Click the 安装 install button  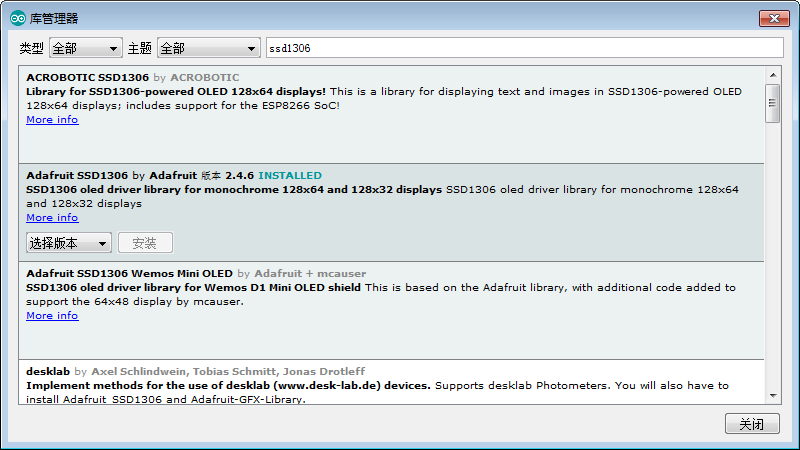(145, 243)
